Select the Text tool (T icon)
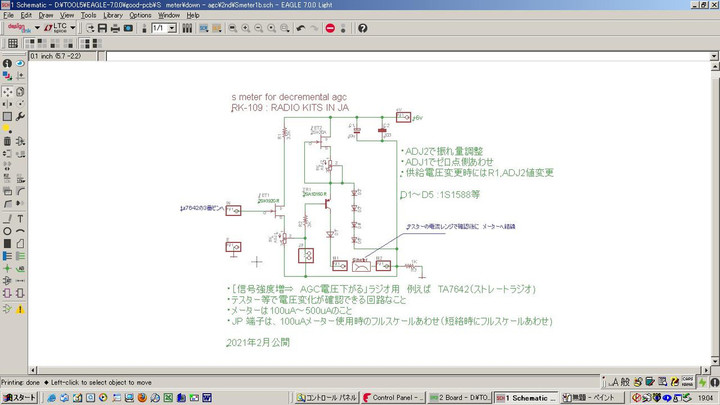Image resolution: width=720 pixels, height=405 pixels. tap(20, 218)
